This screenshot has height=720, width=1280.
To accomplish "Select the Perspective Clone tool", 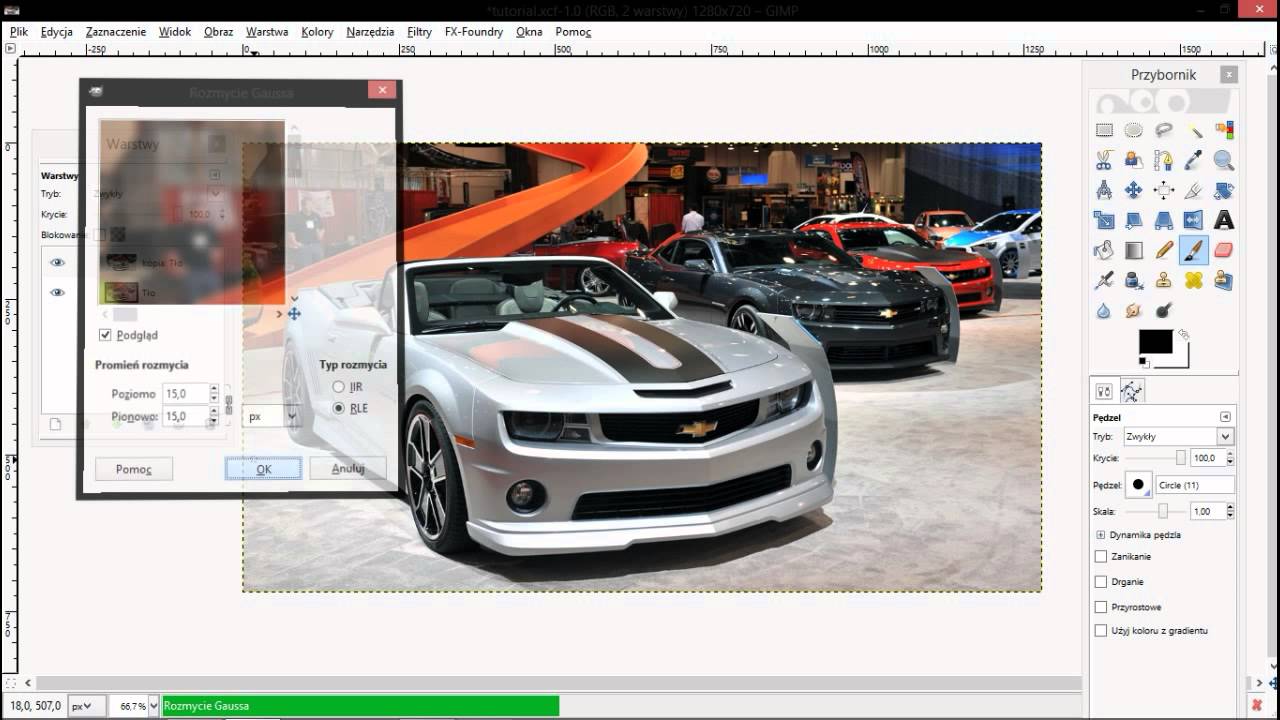I will (x=1224, y=280).
